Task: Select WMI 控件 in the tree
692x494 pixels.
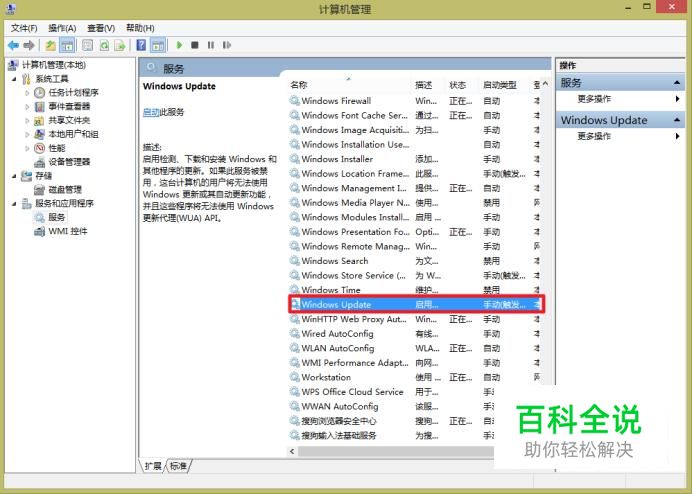Action: [68, 231]
